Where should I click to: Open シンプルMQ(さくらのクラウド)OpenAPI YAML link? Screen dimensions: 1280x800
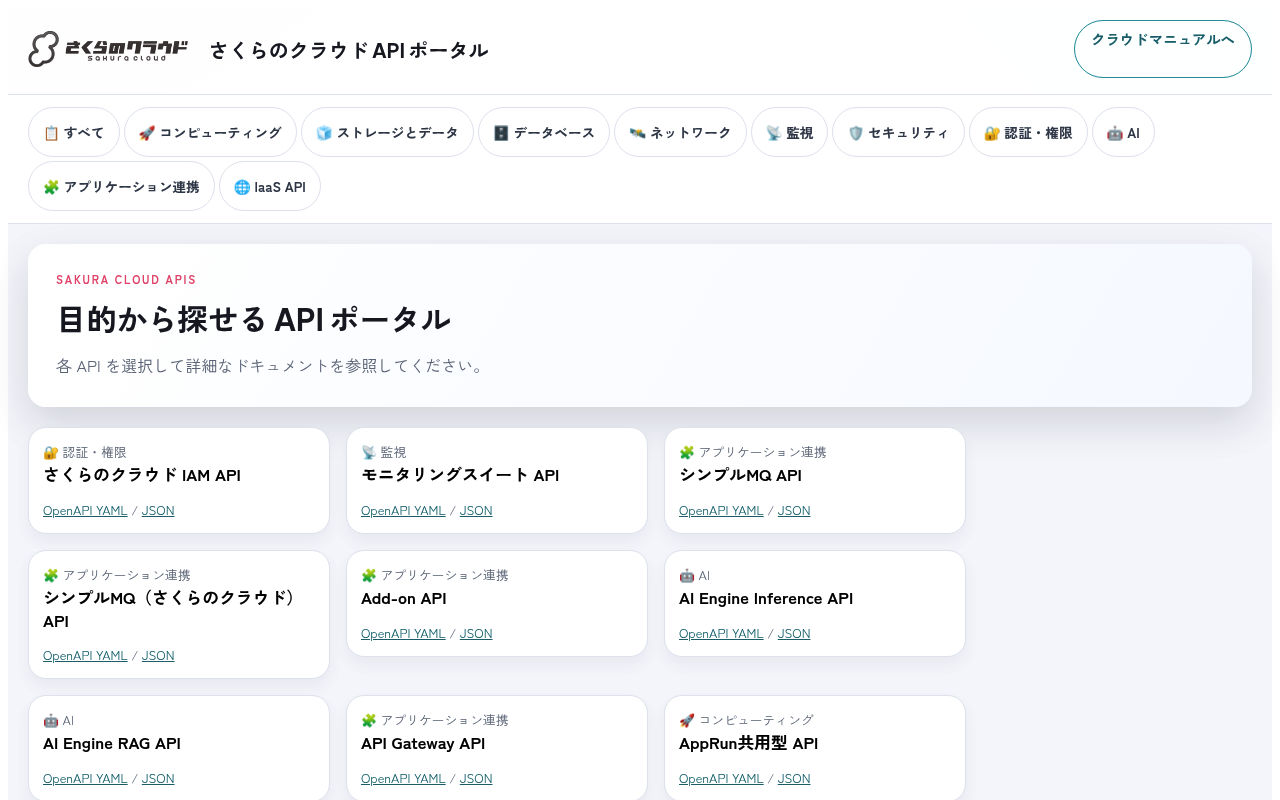click(x=85, y=655)
